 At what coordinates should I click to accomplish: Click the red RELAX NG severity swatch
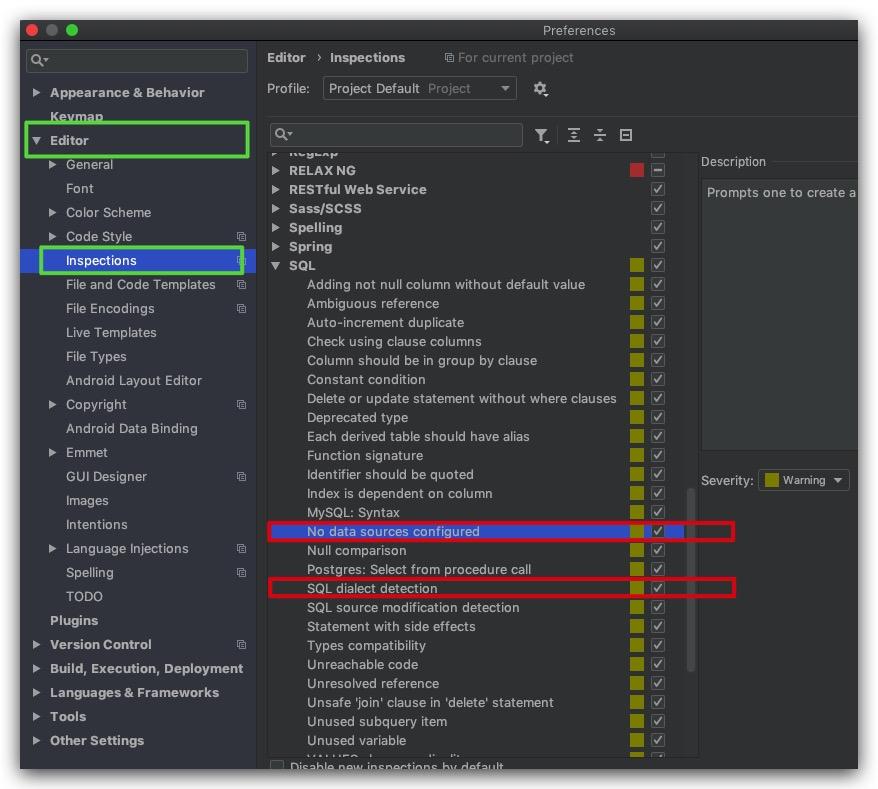pyautogui.click(x=637, y=170)
